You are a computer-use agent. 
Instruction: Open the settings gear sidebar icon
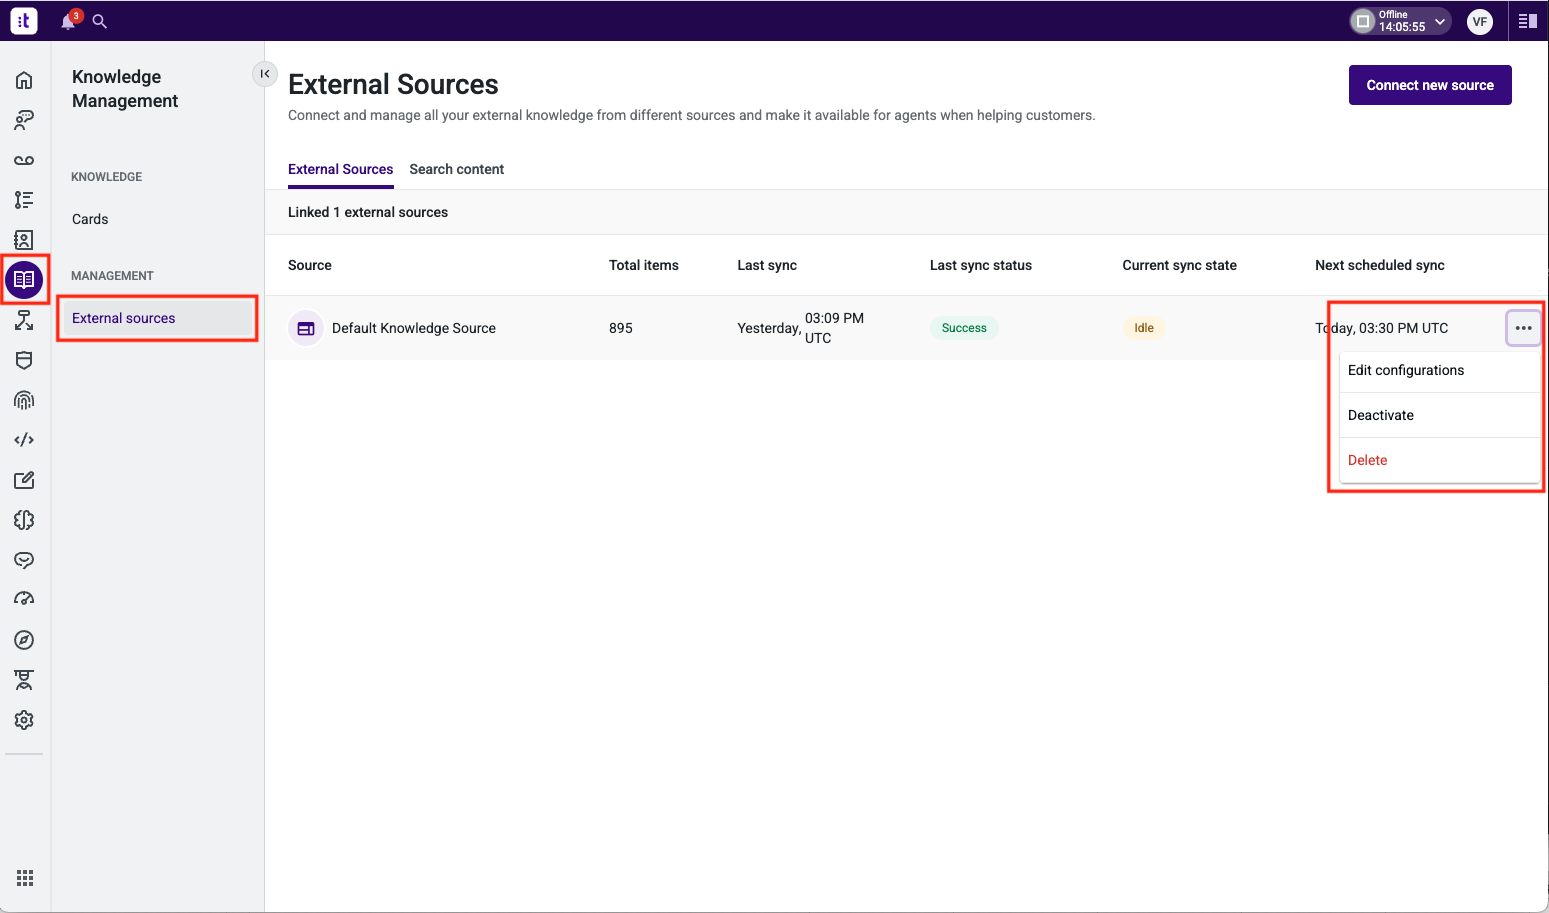[24, 720]
